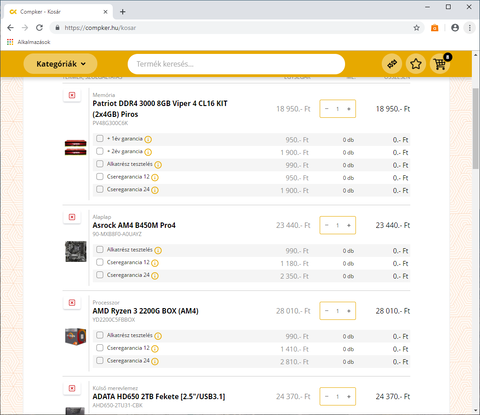
Task: Open the Chrome three-dot menu
Action: click(470, 28)
